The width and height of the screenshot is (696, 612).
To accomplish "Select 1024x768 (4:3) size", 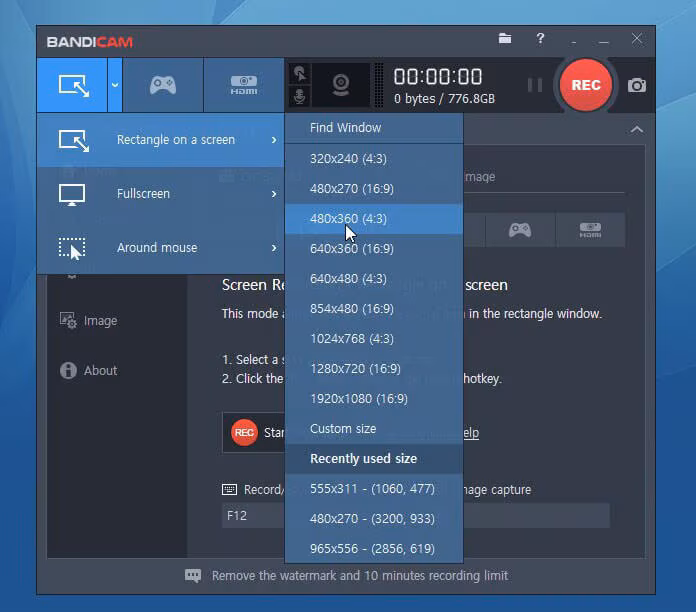I will (374, 339).
